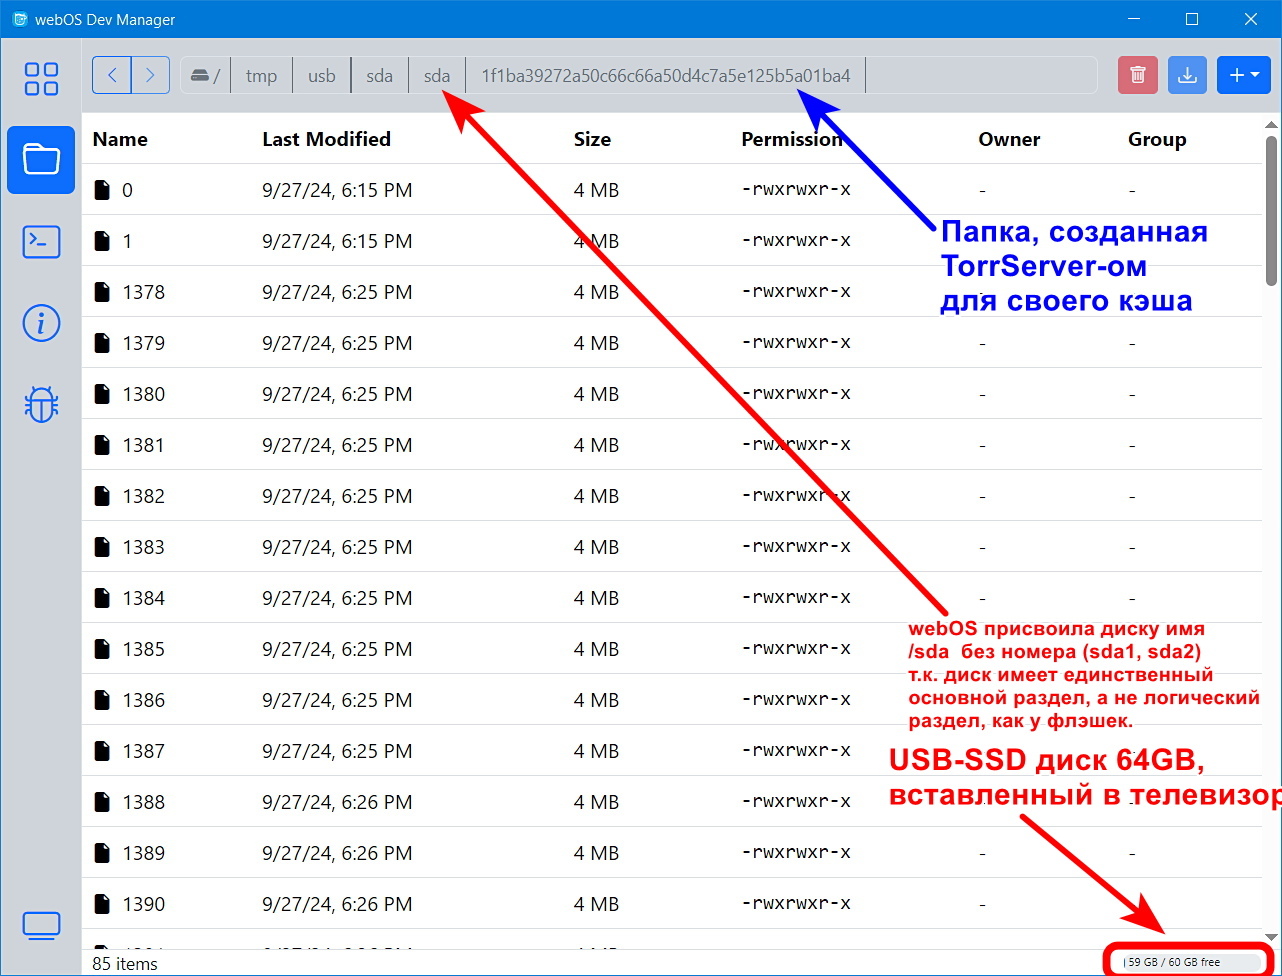Open the Terminal sidebar icon
Screen dimensions: 1282x976
click(41, 242)
